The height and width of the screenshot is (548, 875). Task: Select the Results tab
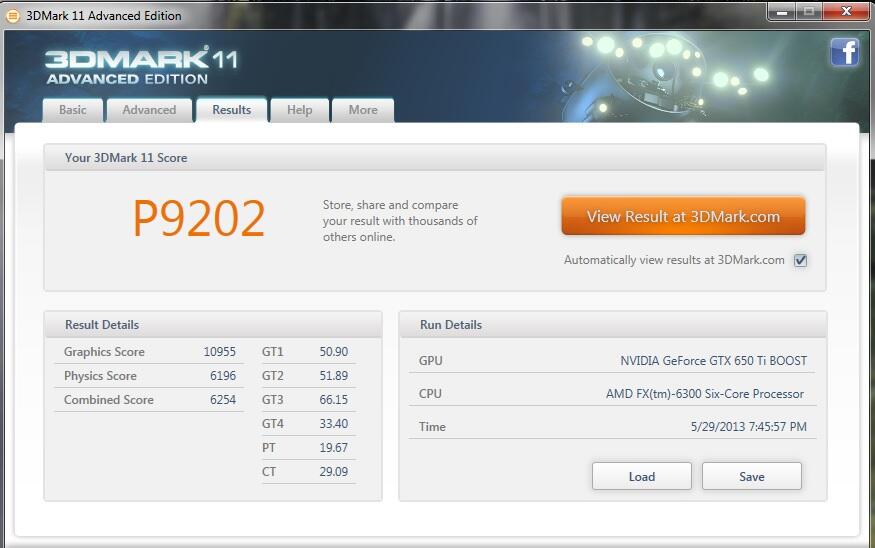pyautogui.click(x=232, y=109)
